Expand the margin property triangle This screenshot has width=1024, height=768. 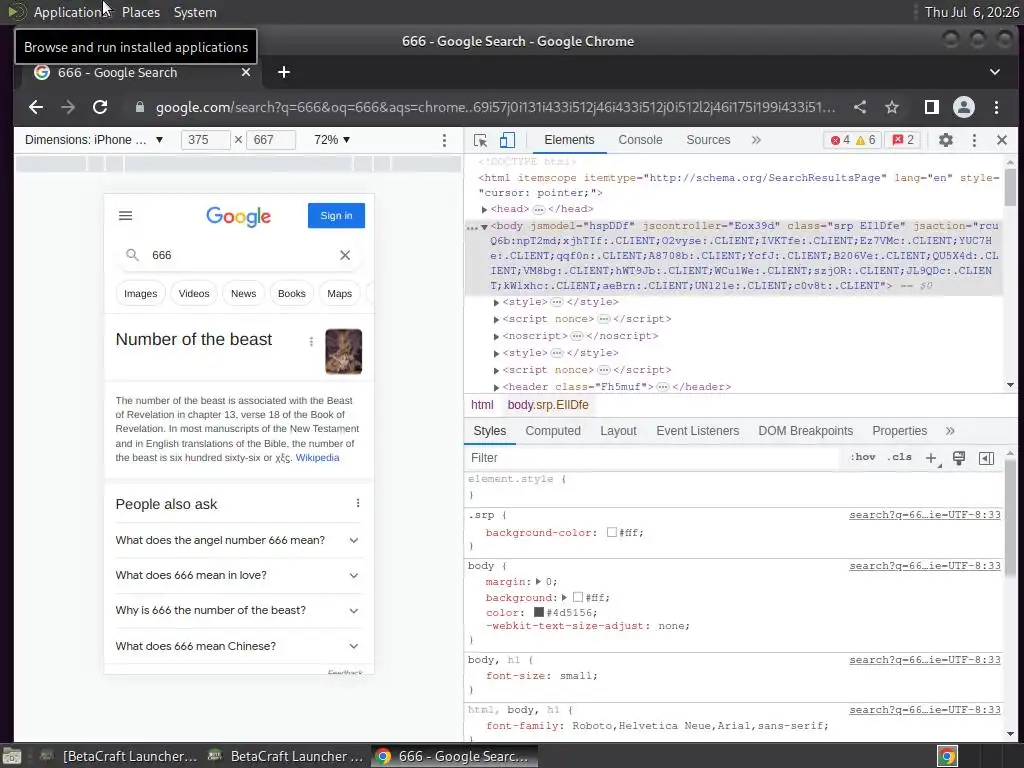point(538,581)
